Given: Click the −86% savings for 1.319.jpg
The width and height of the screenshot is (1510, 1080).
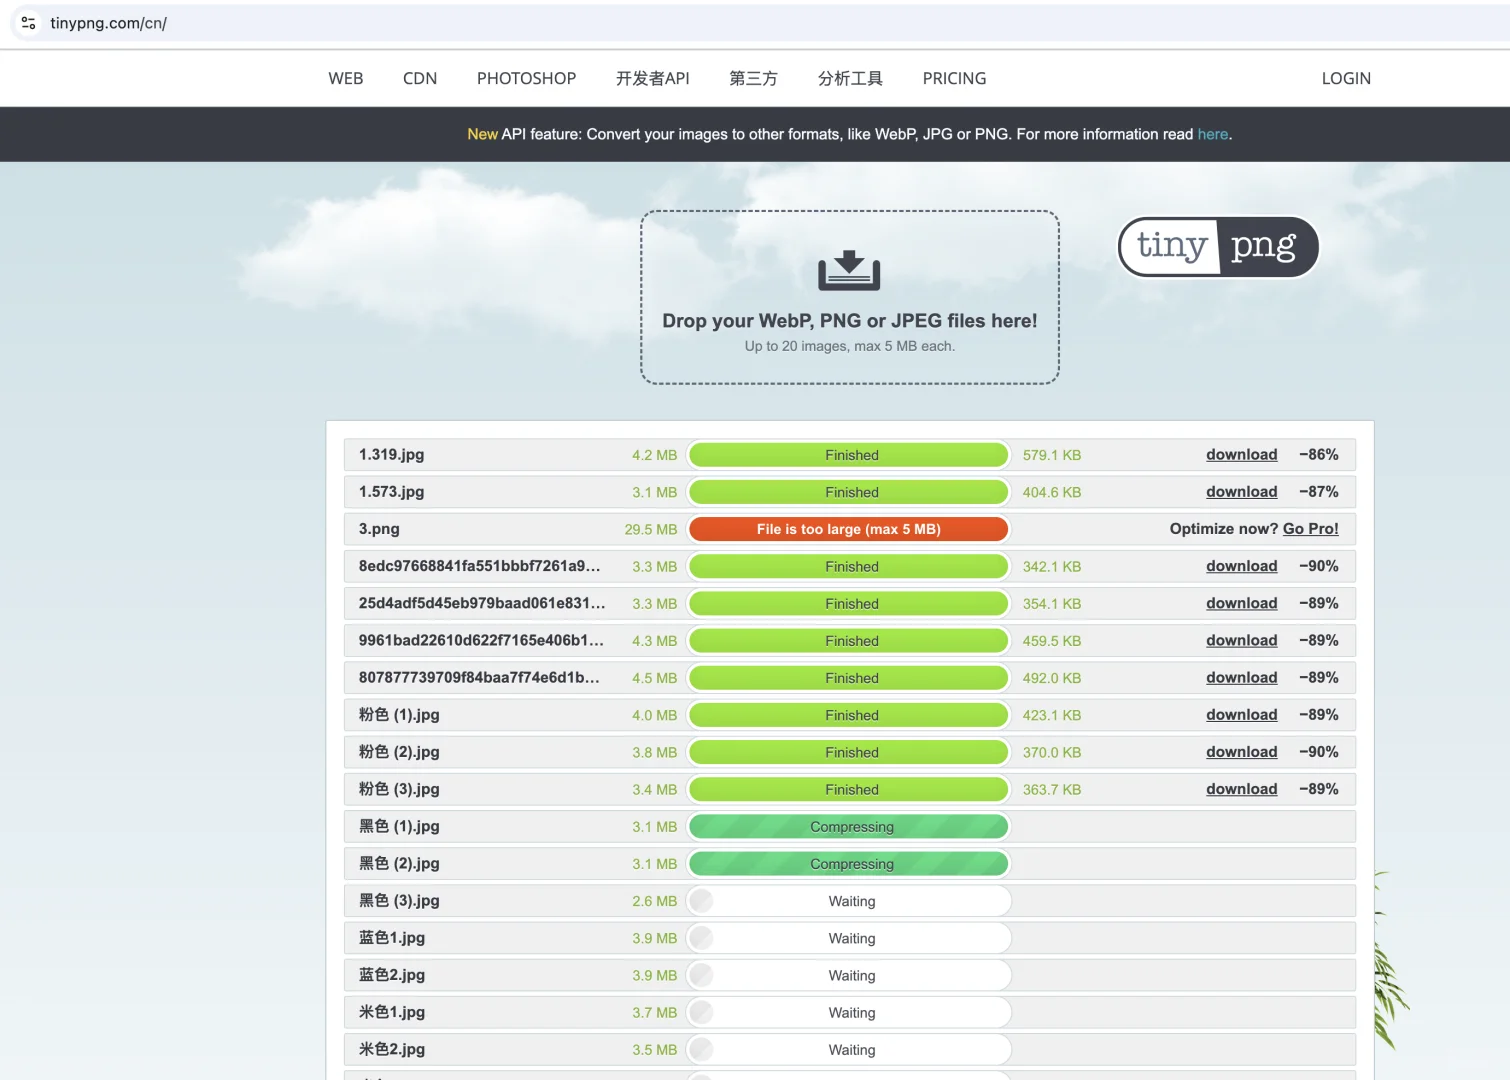Looking at the screenshot, I should 1319,454.
